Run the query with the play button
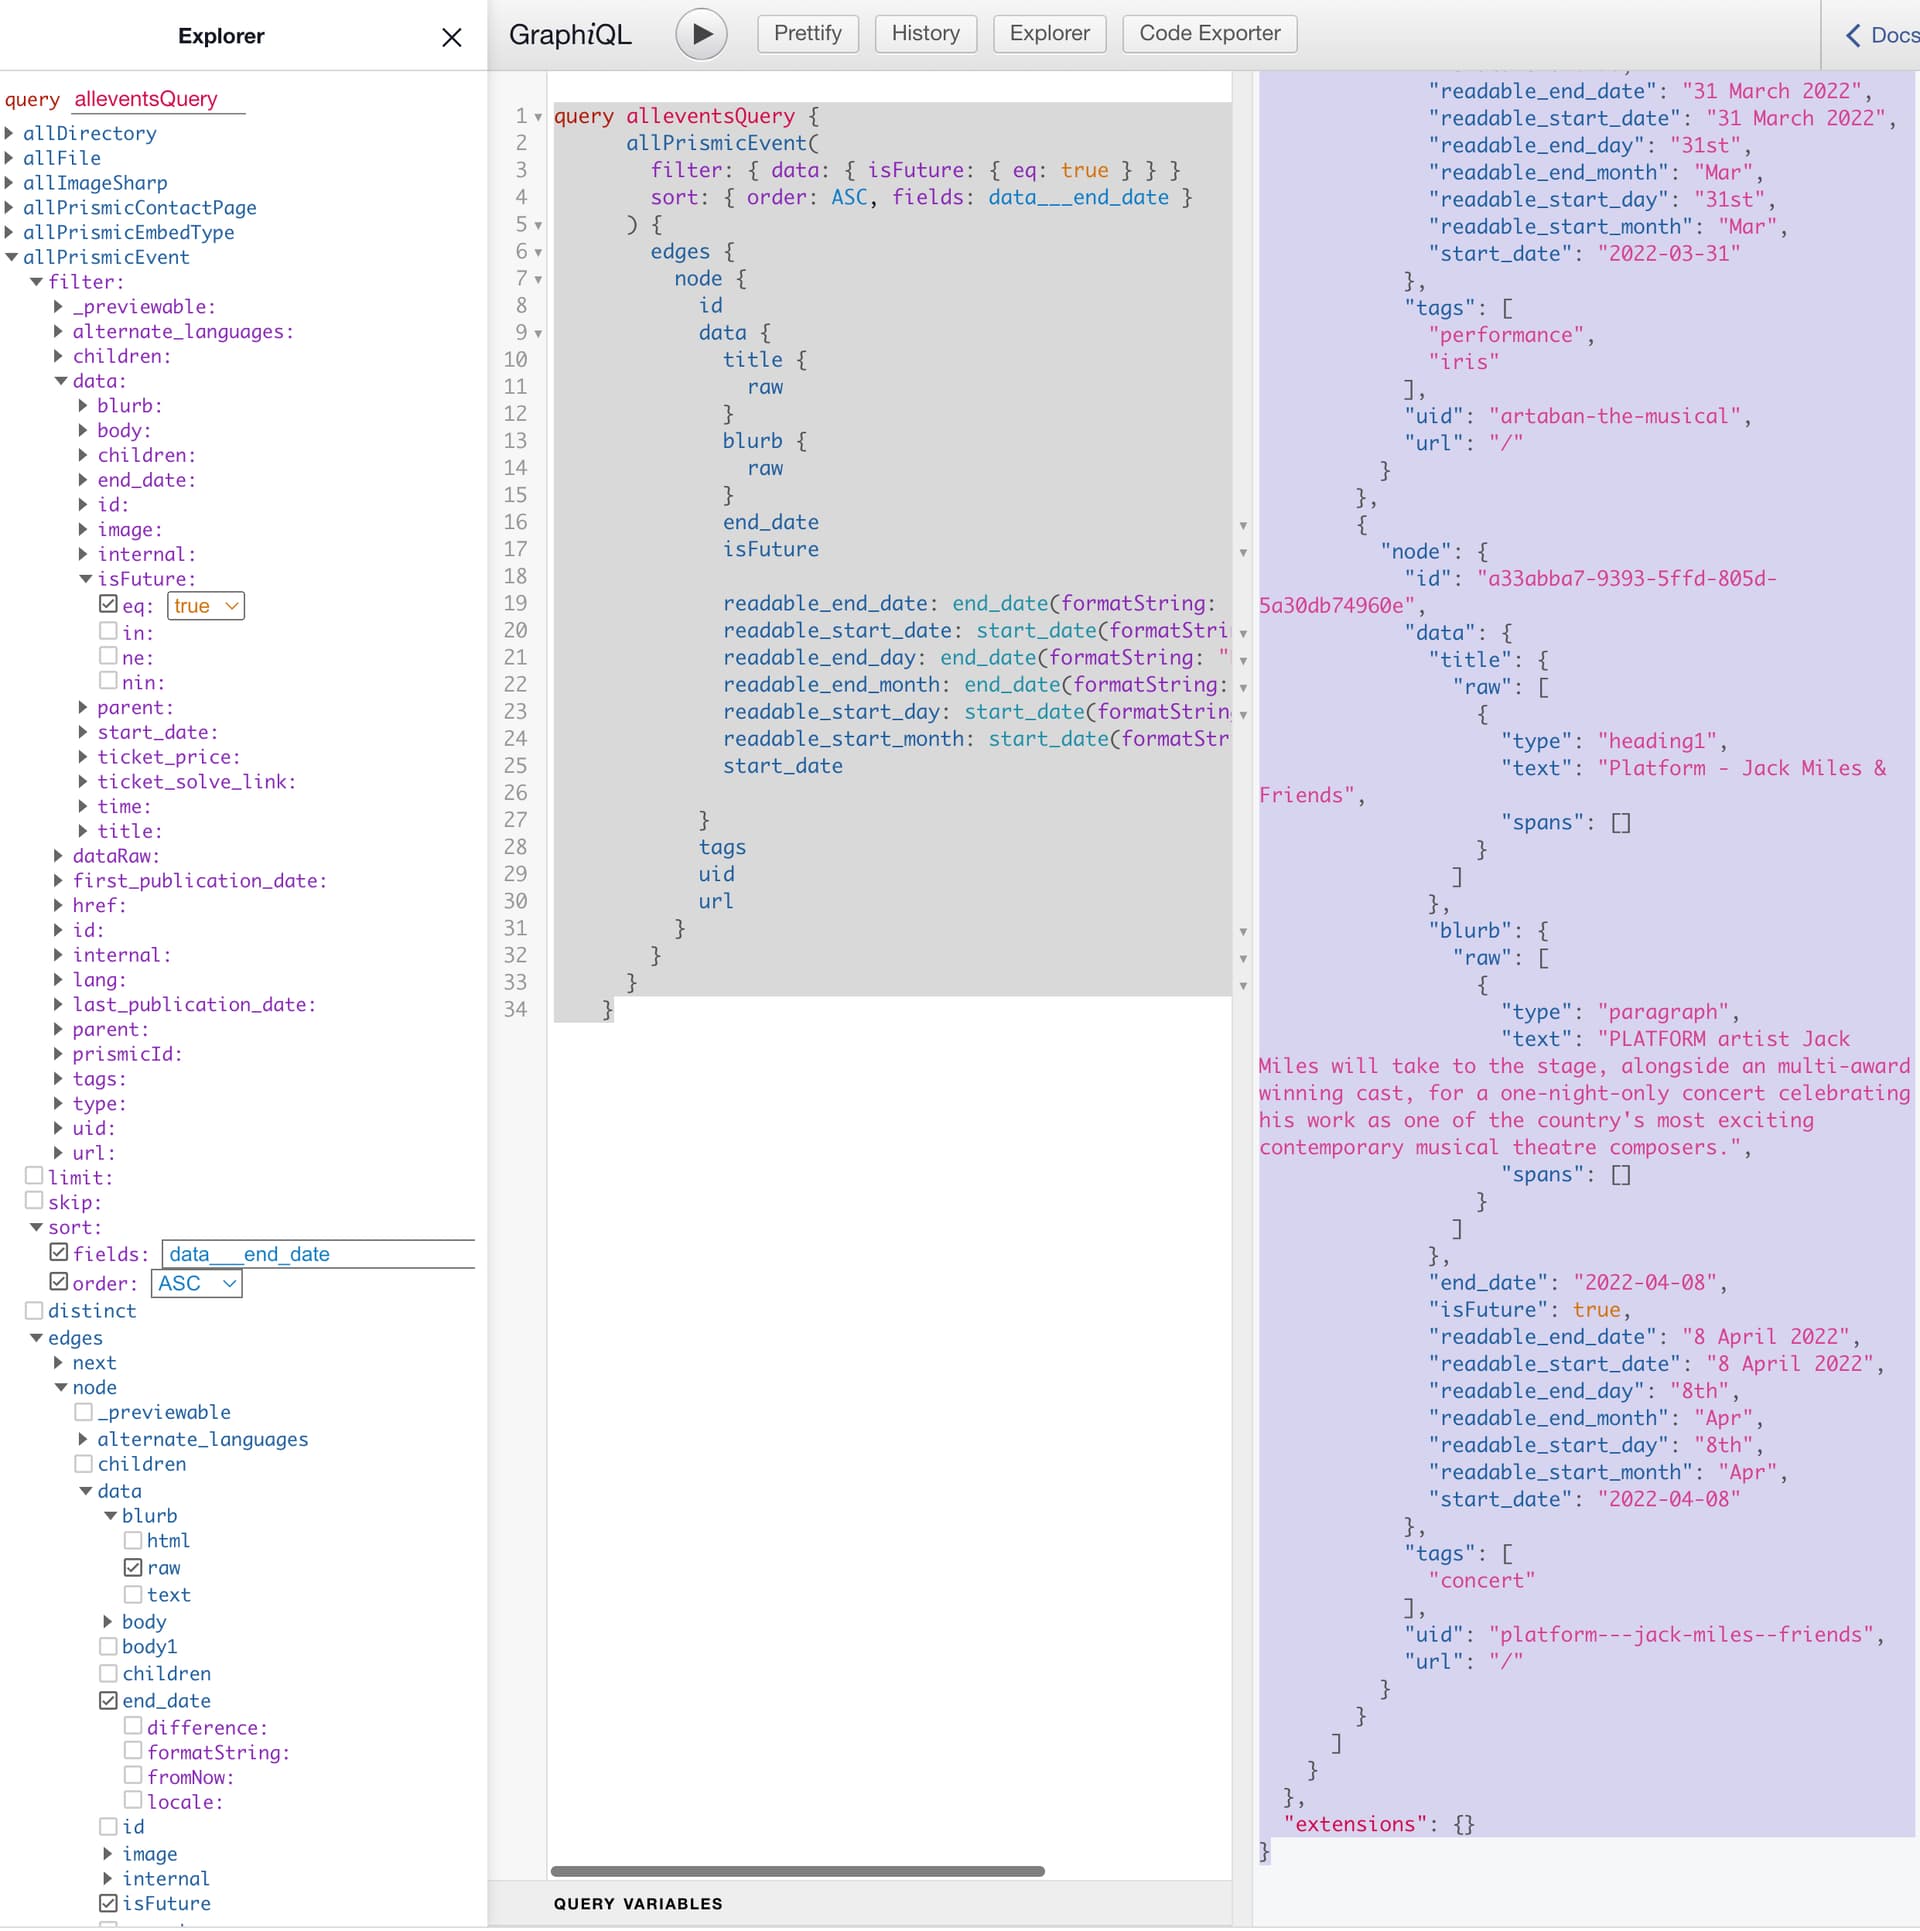Screen dimensions: 1920x1931 [x=701, y=34]
